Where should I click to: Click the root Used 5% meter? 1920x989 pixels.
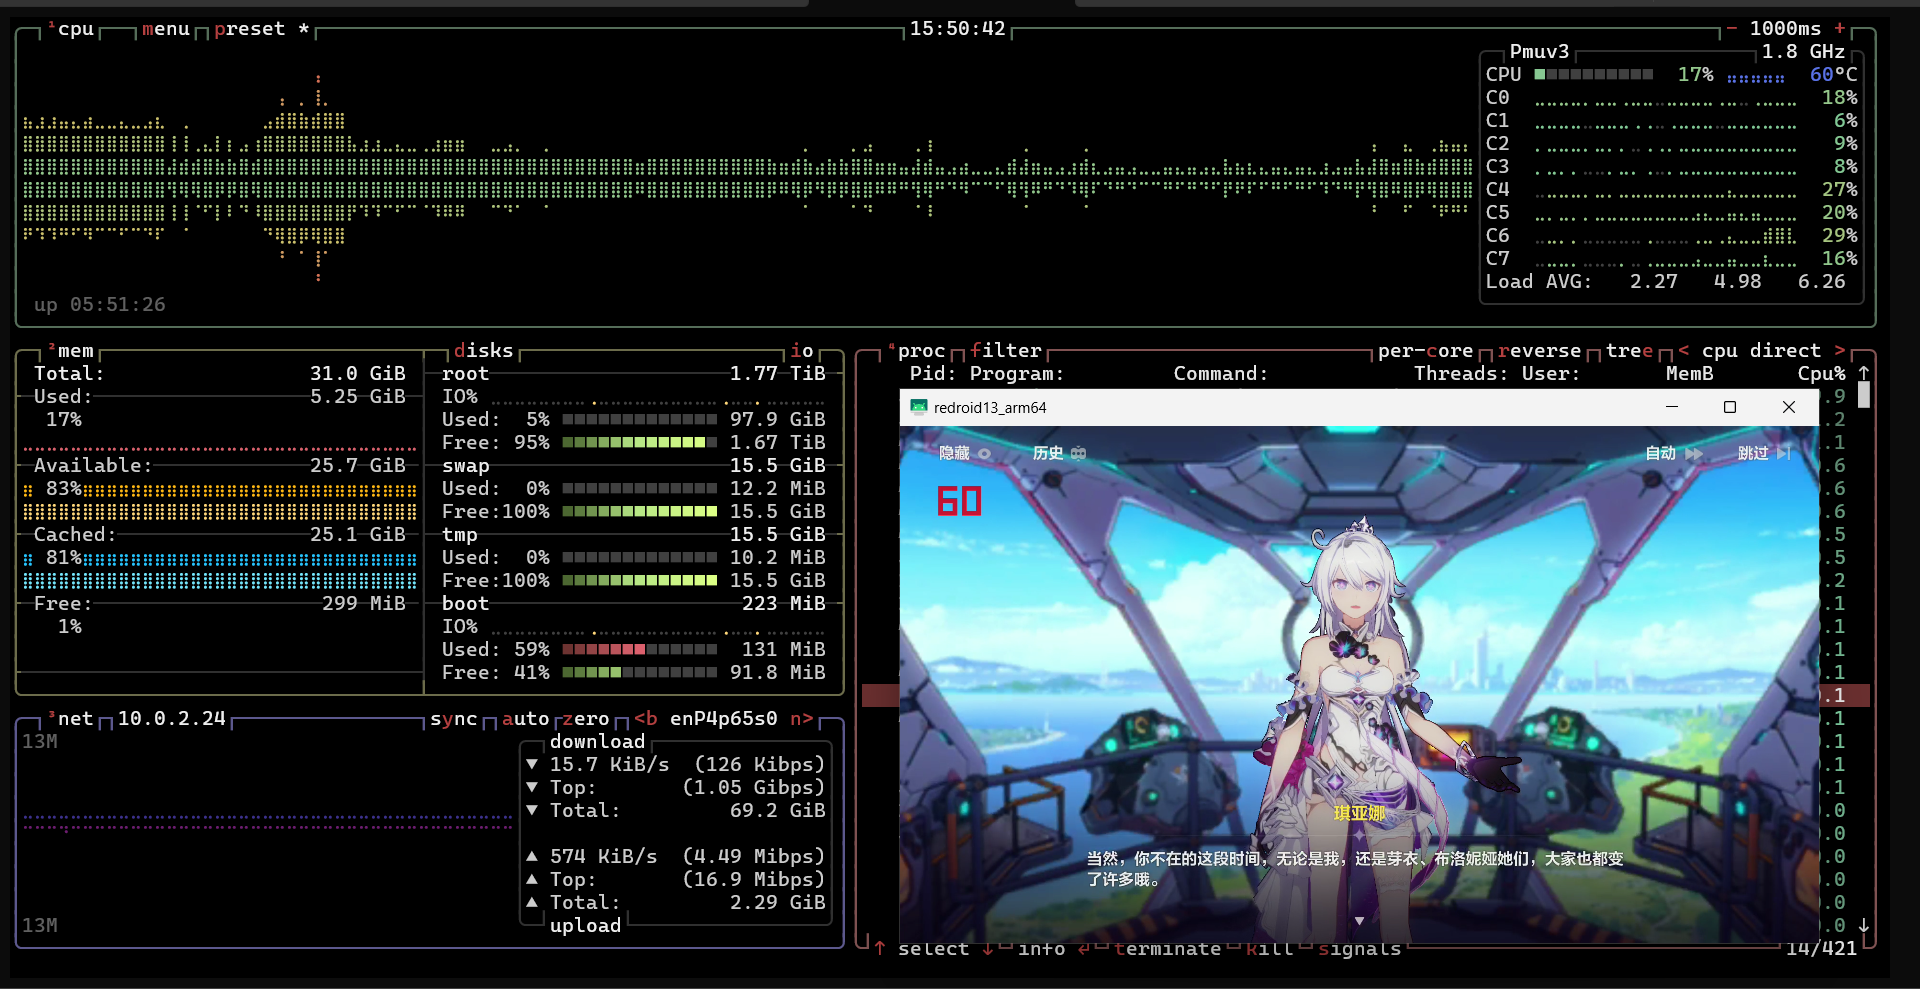click(640, 419)
